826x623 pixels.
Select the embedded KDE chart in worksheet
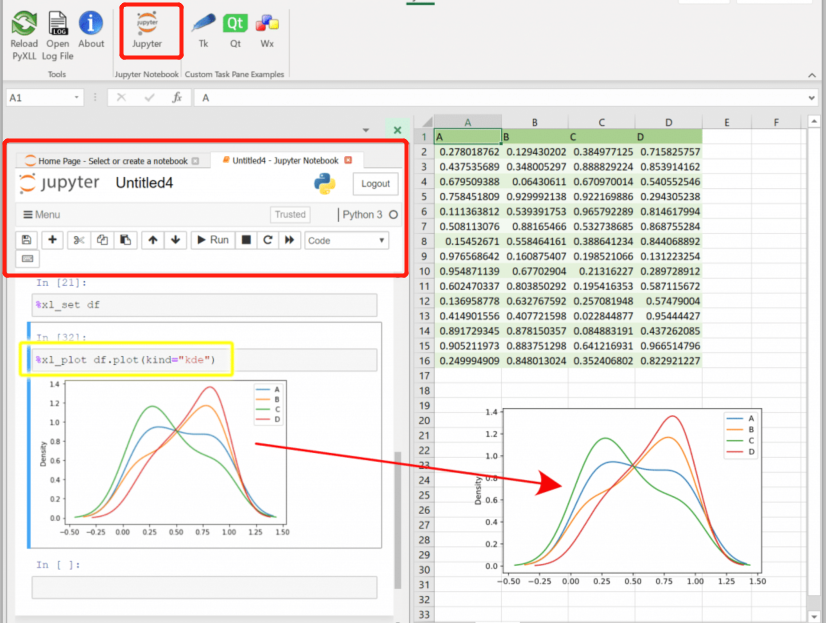click(x=622, y=498)
